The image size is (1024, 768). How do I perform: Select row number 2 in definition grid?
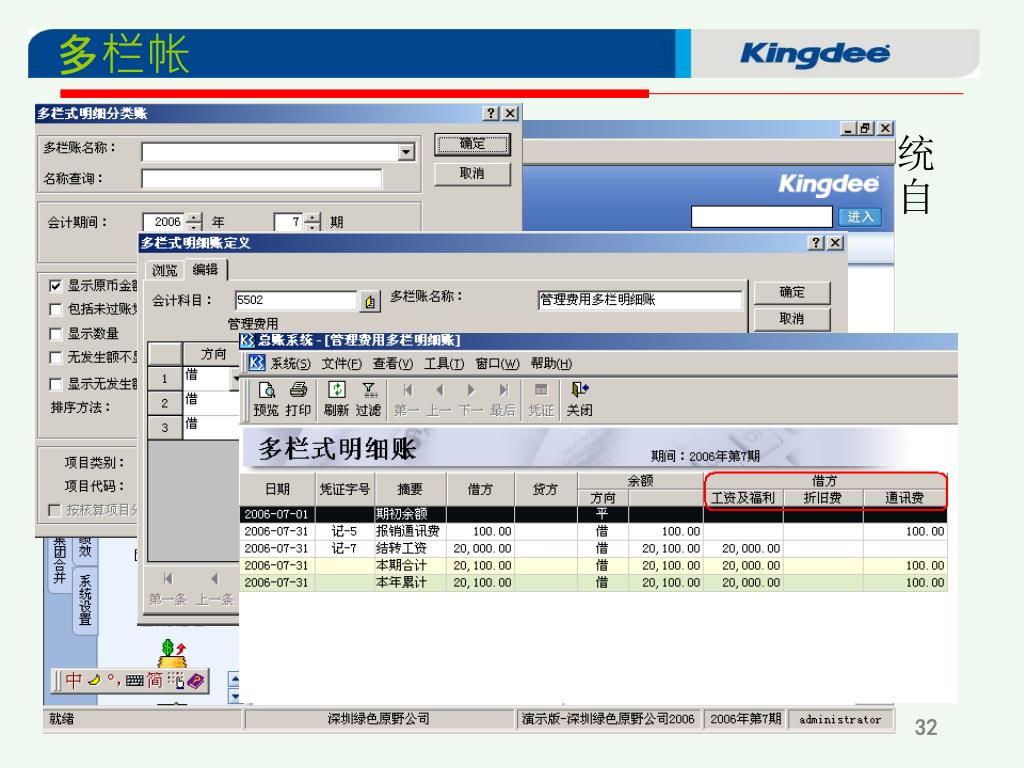pos(165,404)
